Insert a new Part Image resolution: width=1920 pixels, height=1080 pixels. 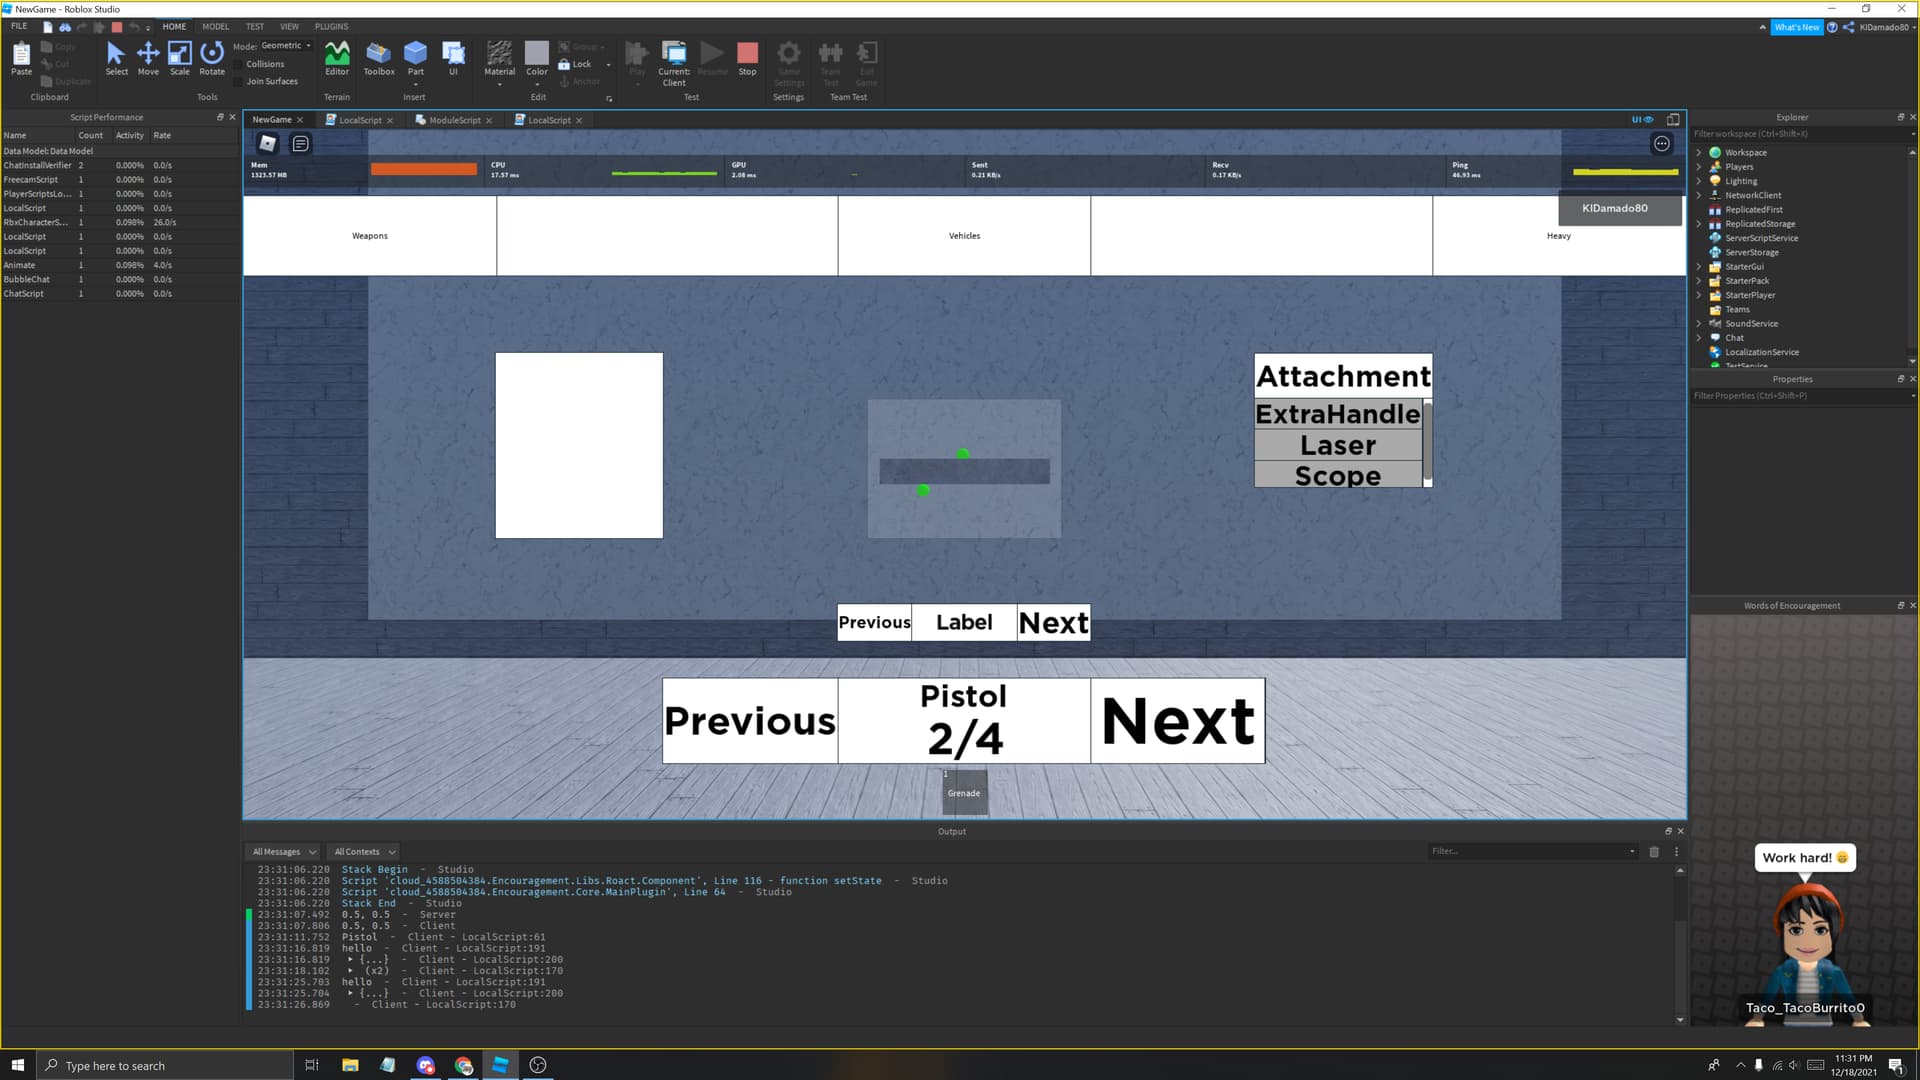[x=415, y=57]
